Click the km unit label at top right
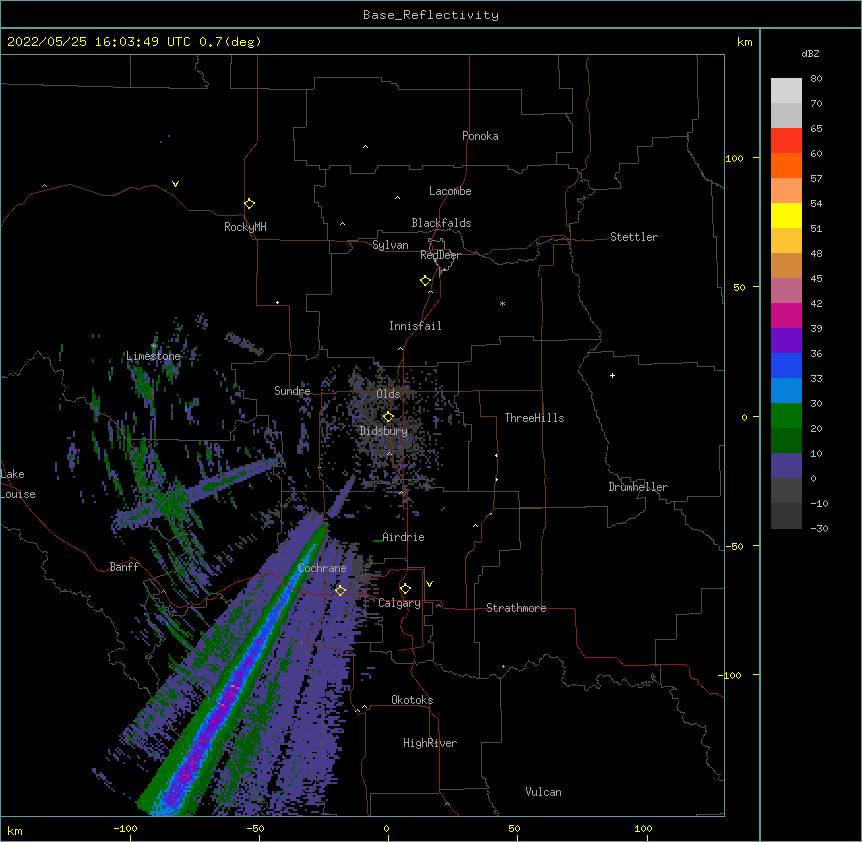The width and height of the screenshot is (862, 842). tap(744, 42)
